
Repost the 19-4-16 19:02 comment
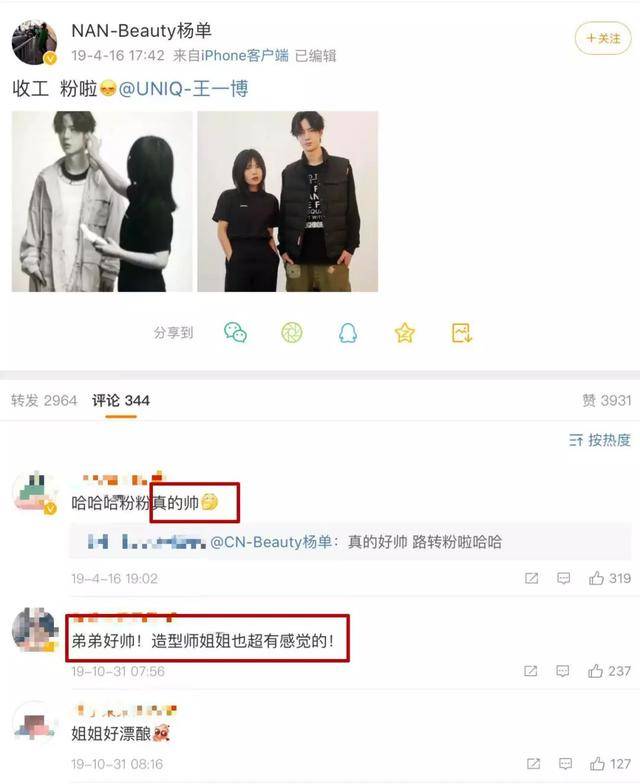click(531, 578)
